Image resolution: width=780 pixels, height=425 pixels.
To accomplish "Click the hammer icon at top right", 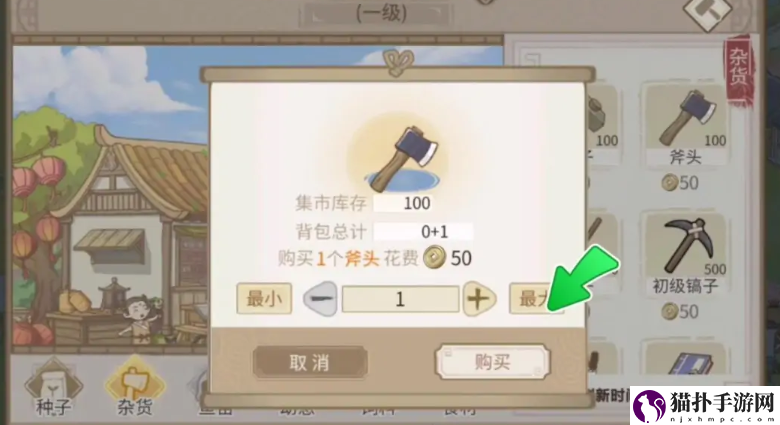I will [707, 13].
